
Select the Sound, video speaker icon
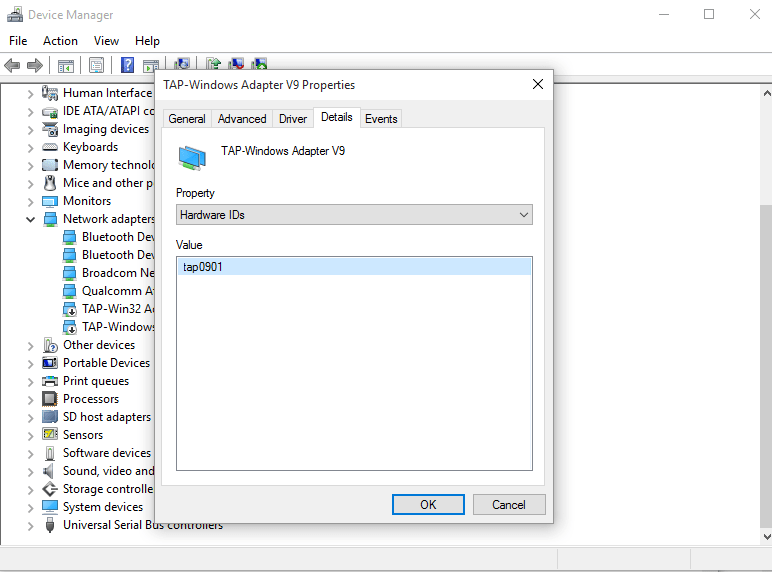tap(48, 471)
